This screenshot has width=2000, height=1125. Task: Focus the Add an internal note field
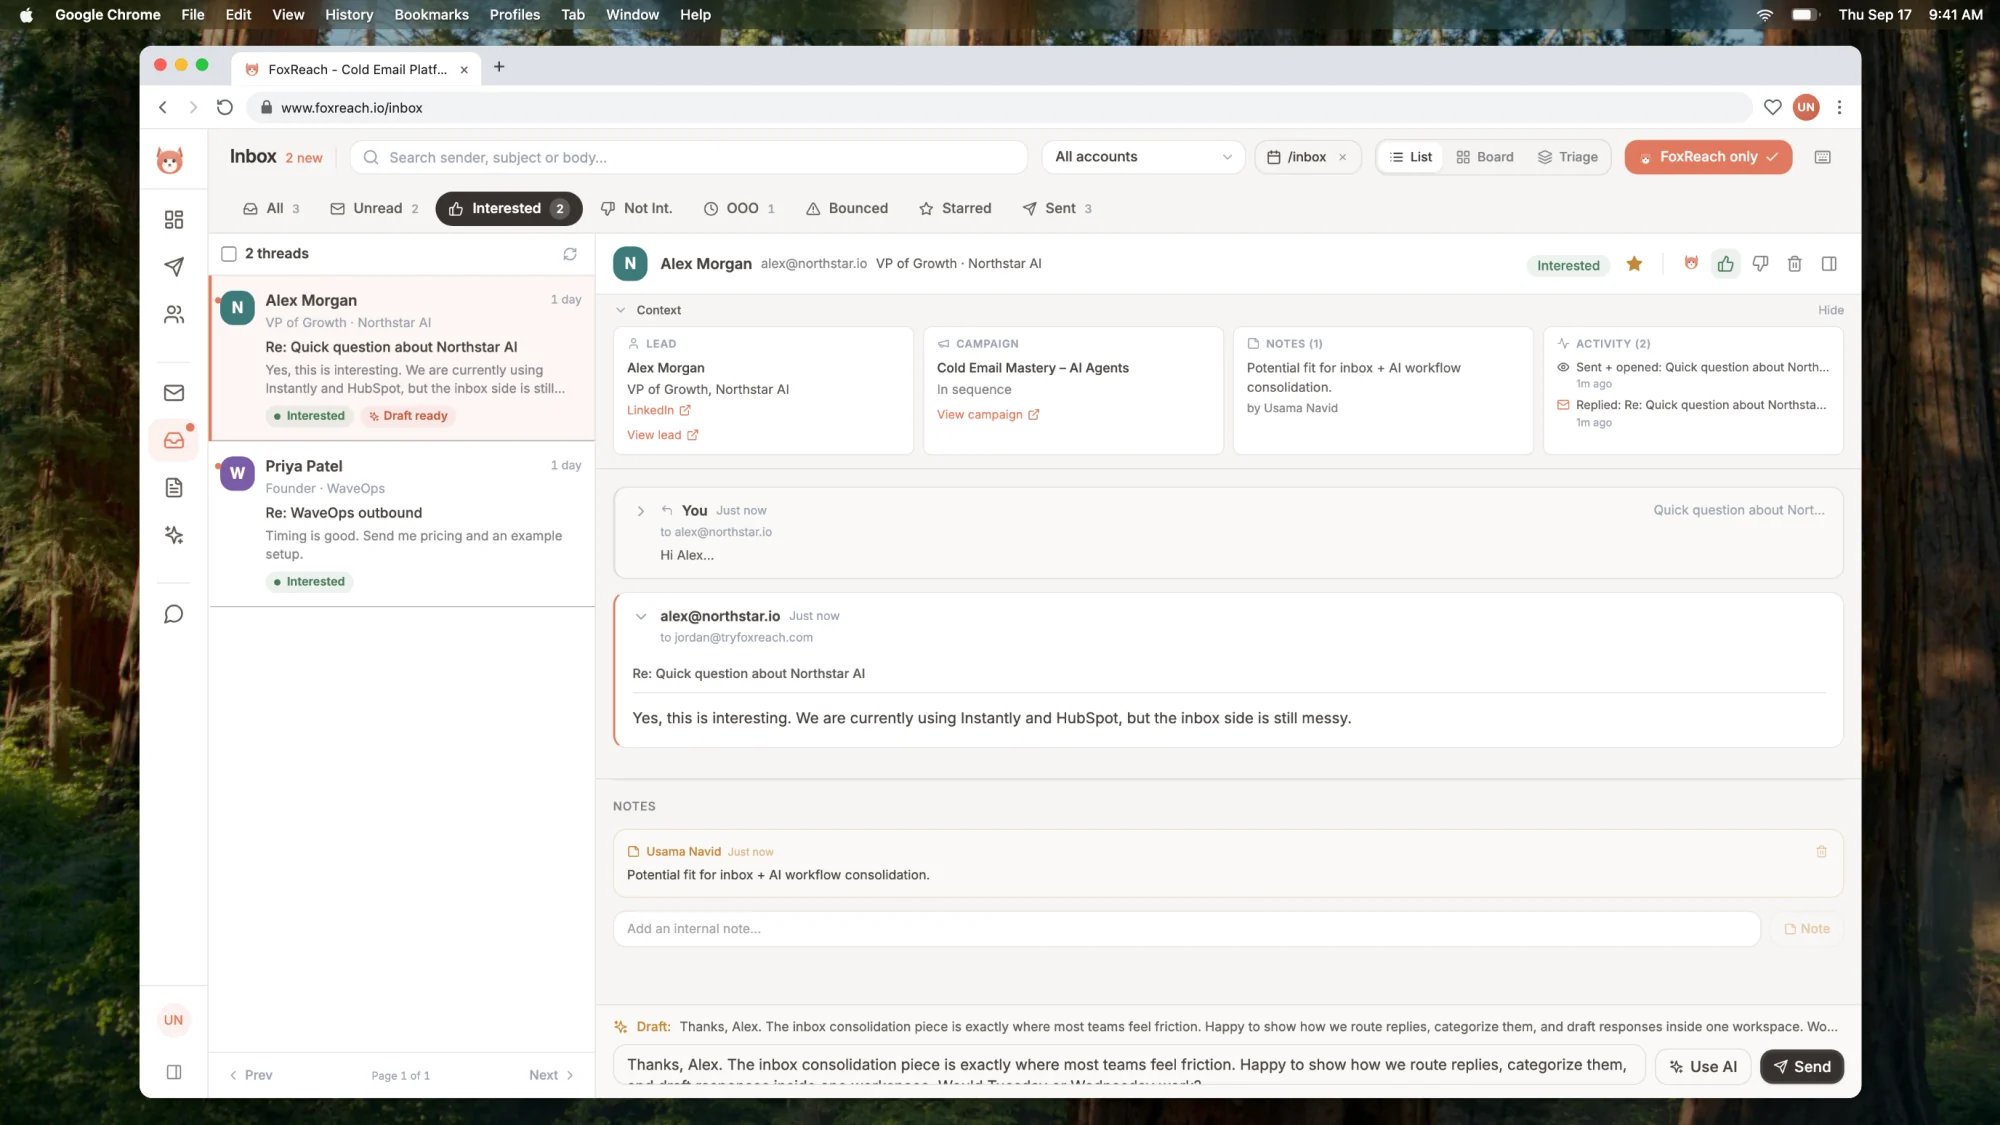(x=1186, y=929)
